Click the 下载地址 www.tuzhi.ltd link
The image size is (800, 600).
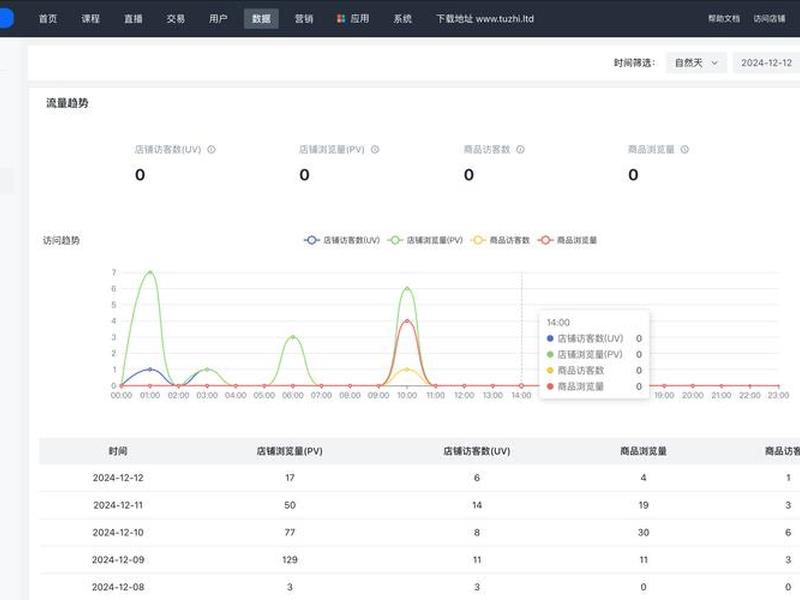[485, 19]
